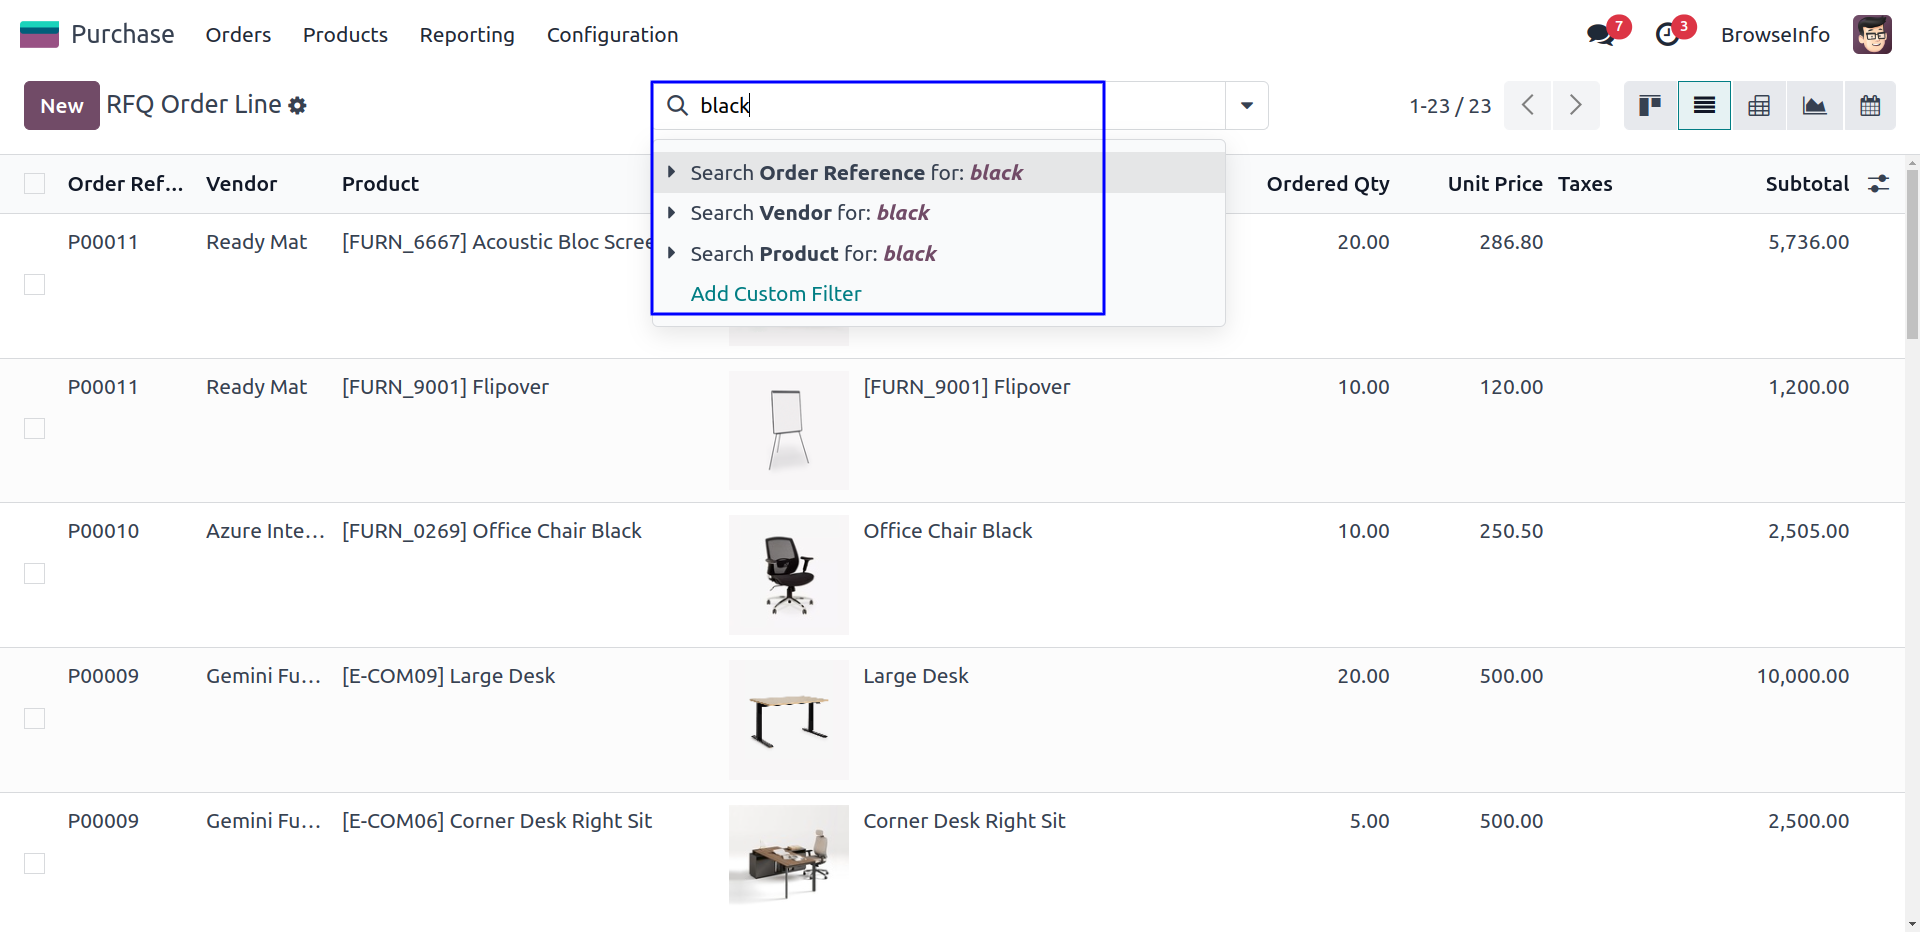Toggle the search options dropdown arrow
1920x932 pixels.
tap(1246, 106)
